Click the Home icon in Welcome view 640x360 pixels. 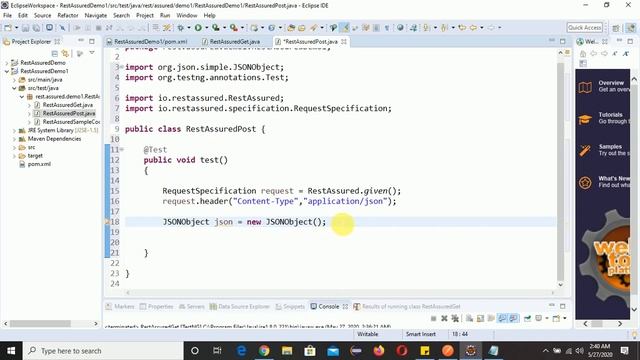583,53
